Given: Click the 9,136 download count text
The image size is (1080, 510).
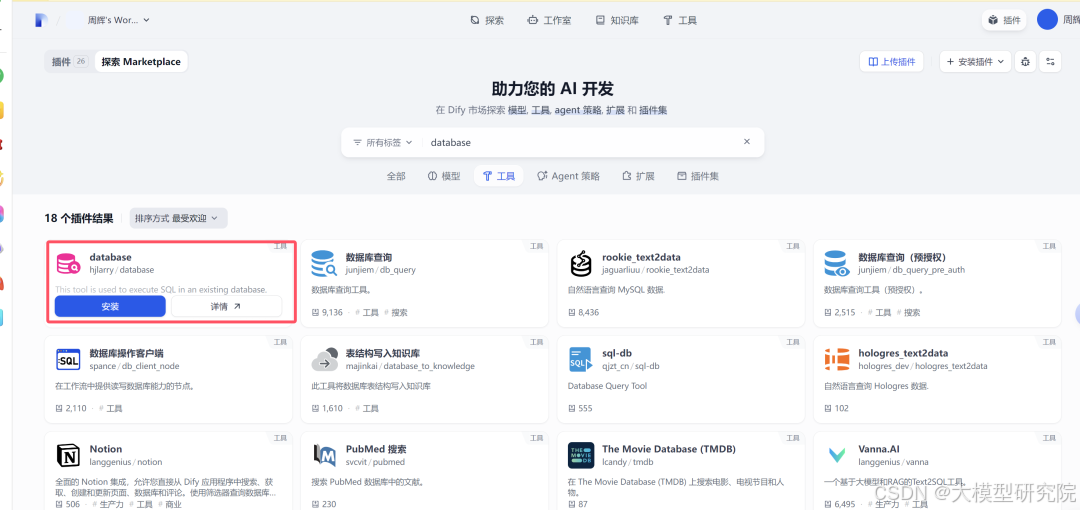Looking at the screenshot, I should (x=332, y=313).
